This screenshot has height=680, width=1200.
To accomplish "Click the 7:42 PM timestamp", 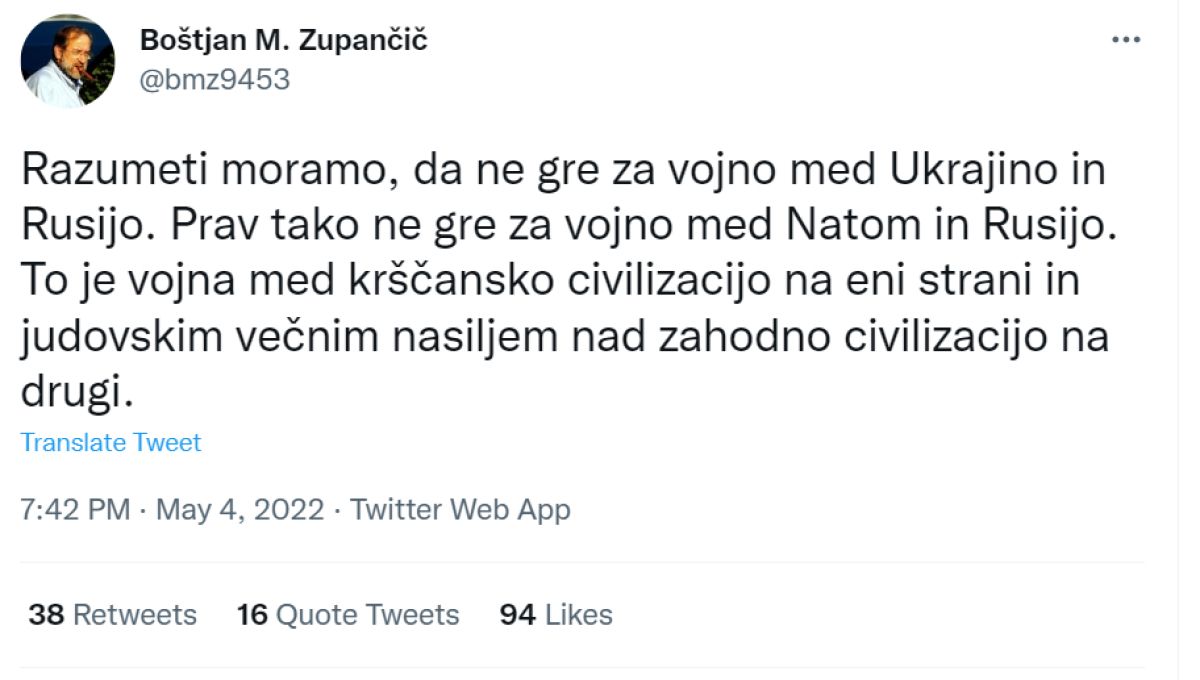I will pos(75,510).
